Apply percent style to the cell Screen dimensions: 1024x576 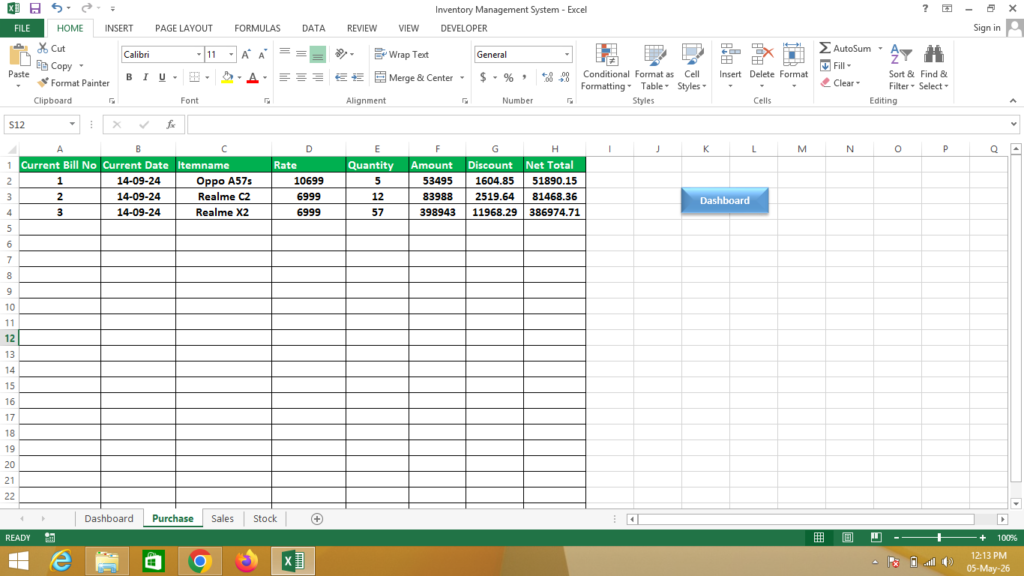pyautogui.click(x=508, y=78)
